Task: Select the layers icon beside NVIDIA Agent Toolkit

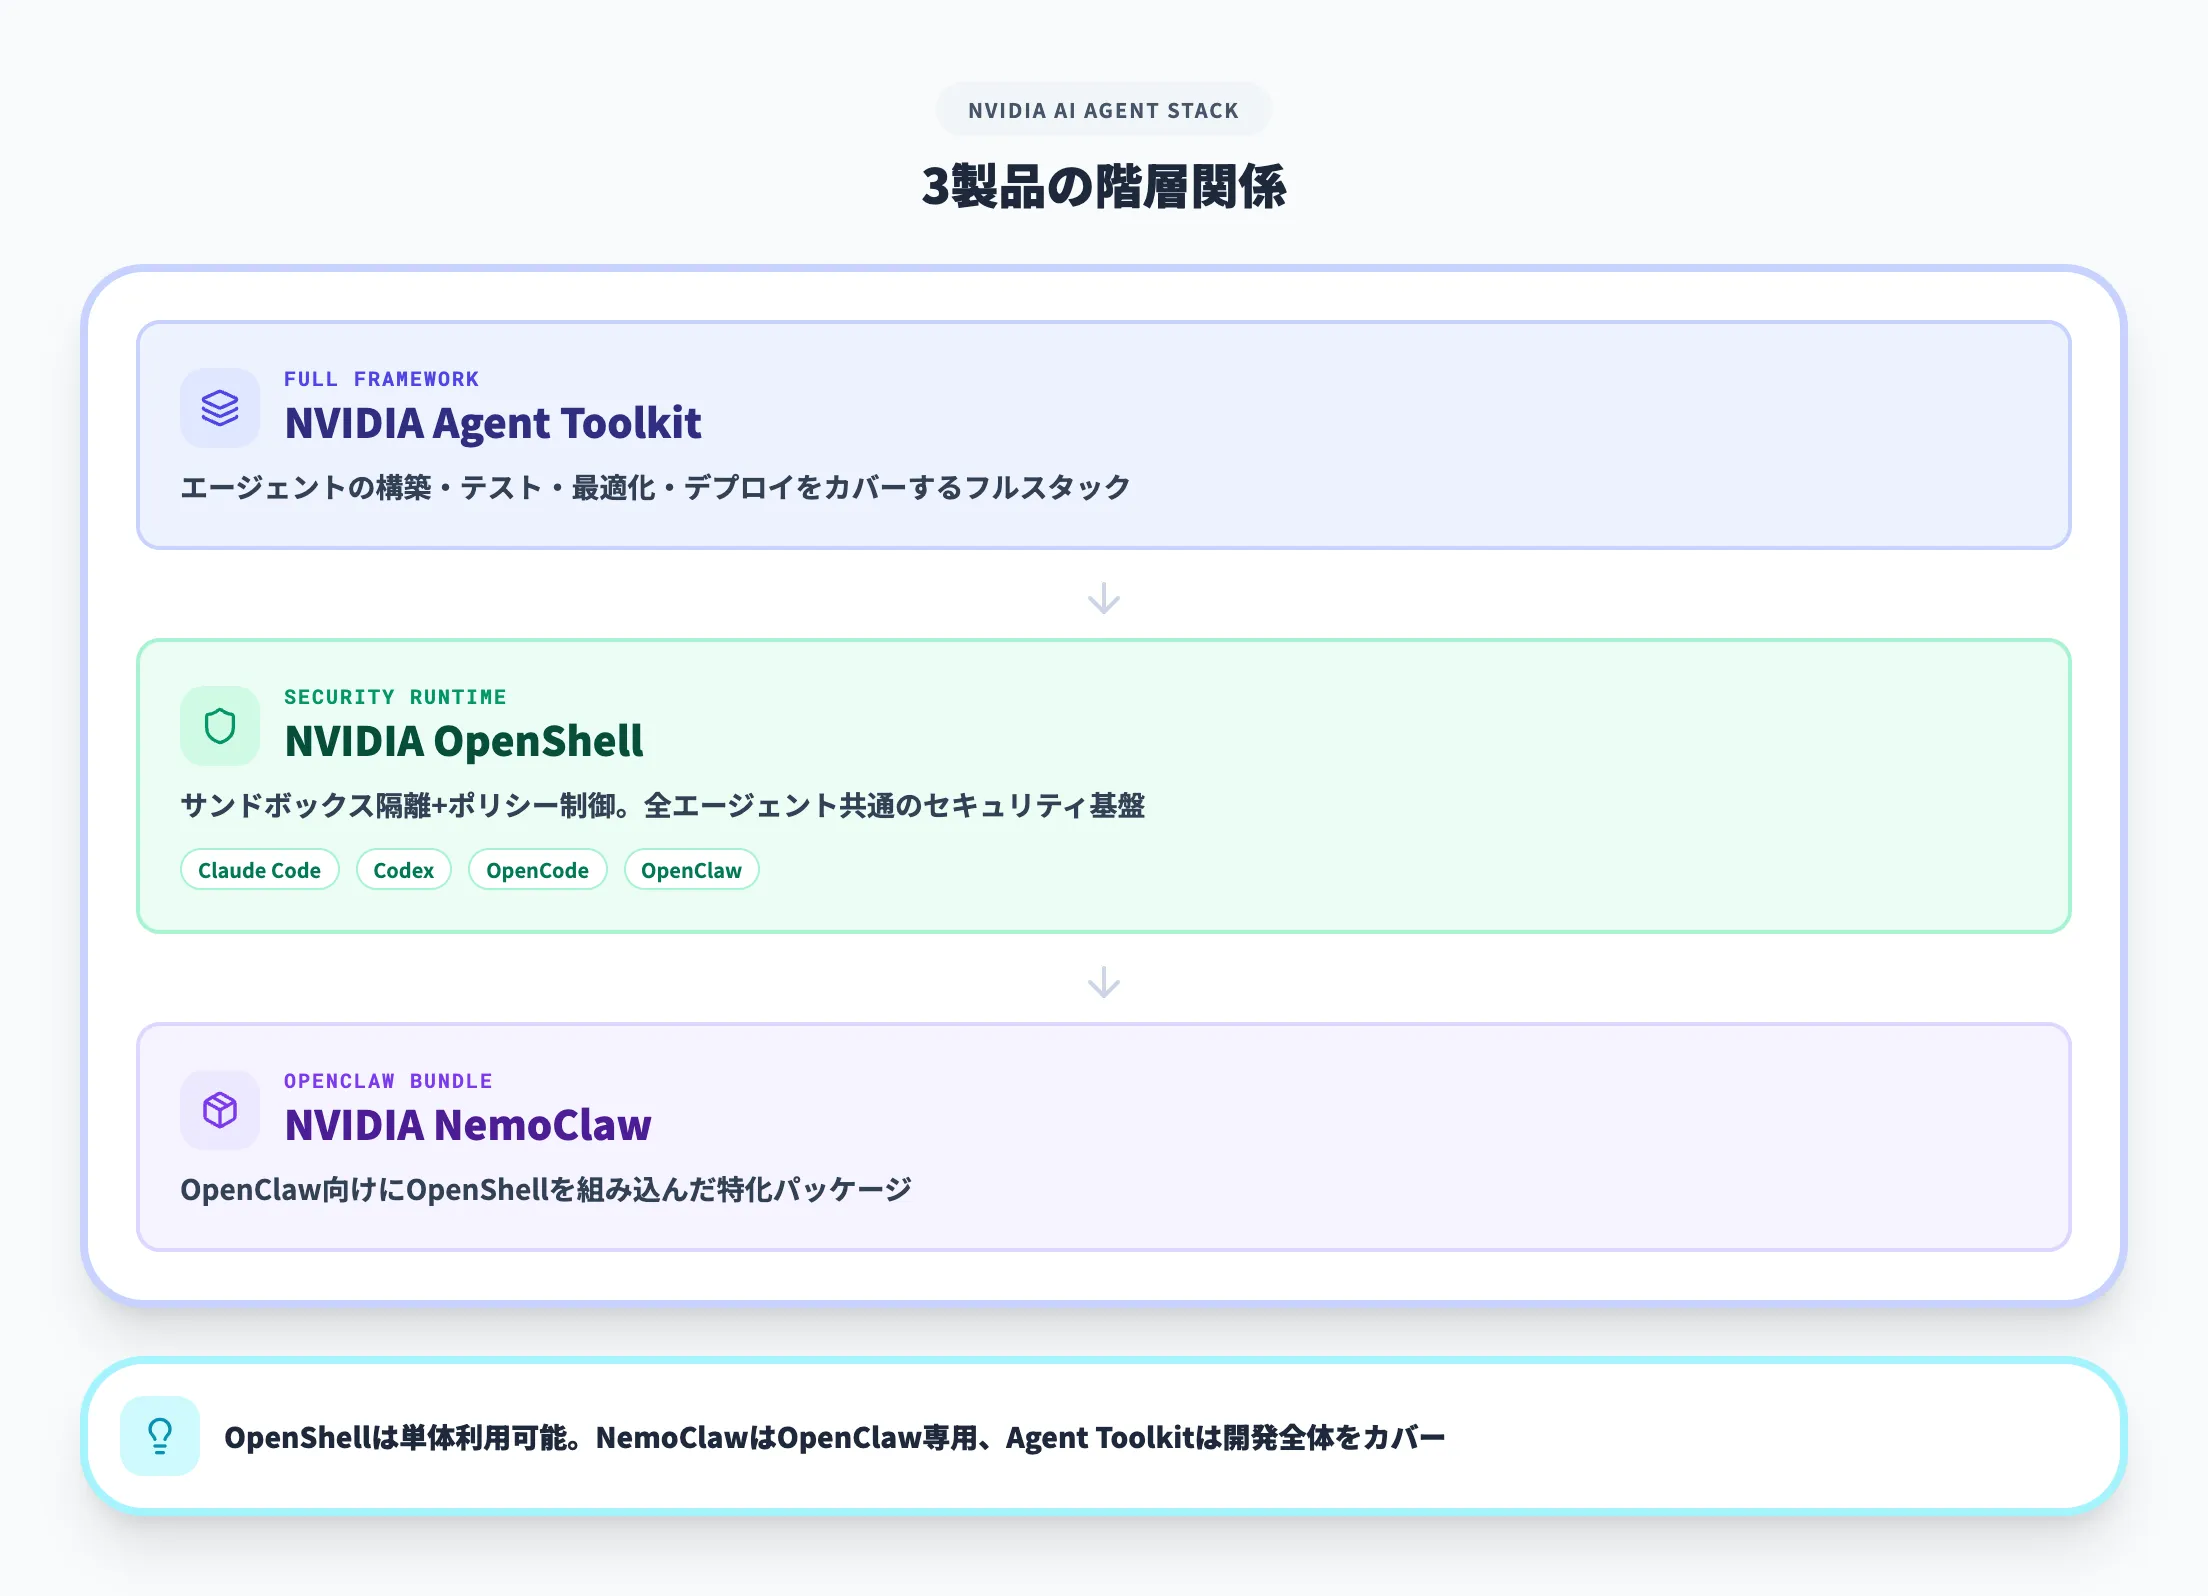Action: (220, 407)
